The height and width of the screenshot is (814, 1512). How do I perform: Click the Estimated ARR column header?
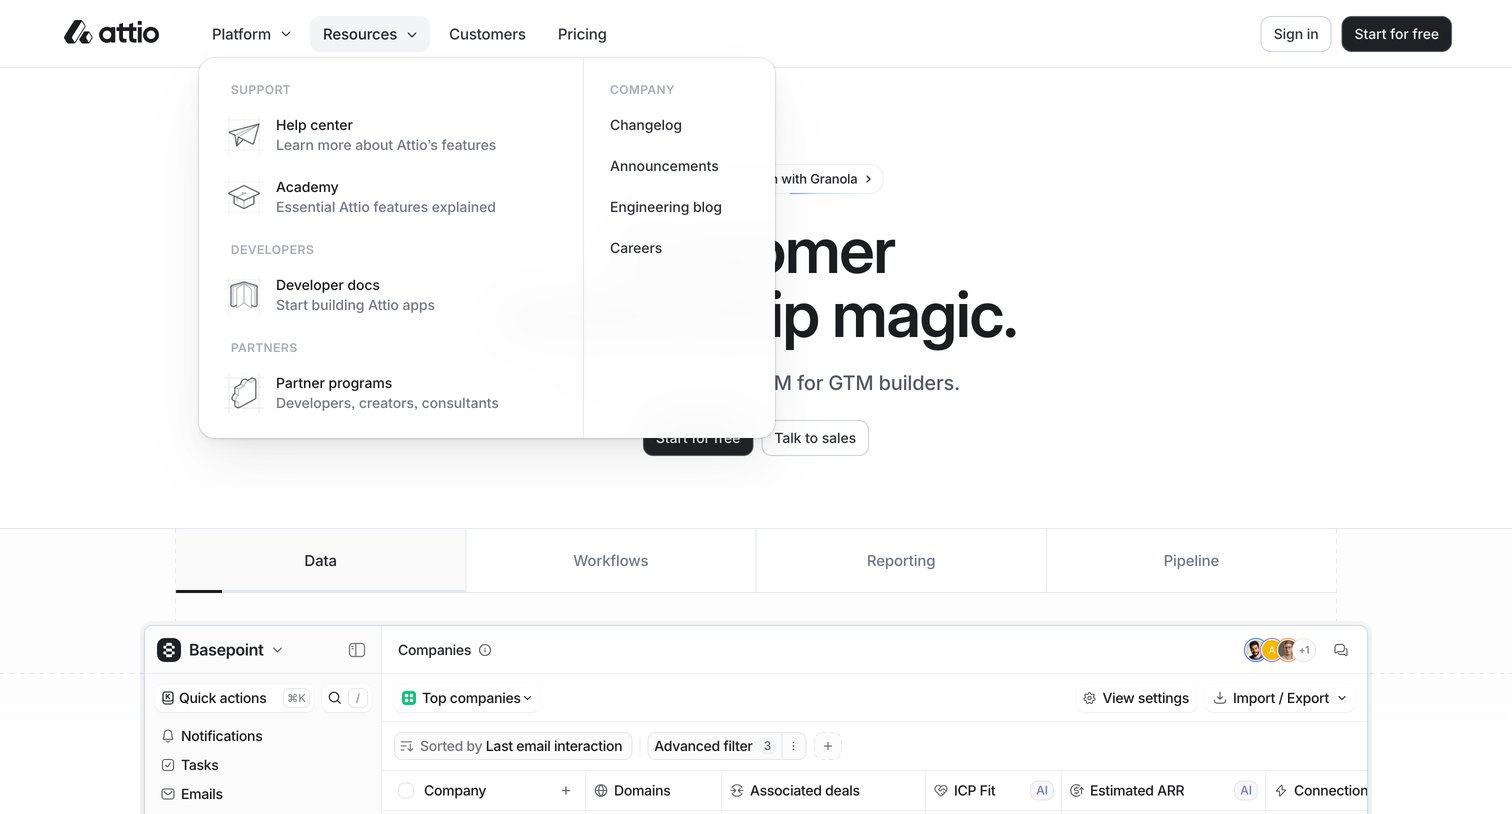pos(1163,790)
